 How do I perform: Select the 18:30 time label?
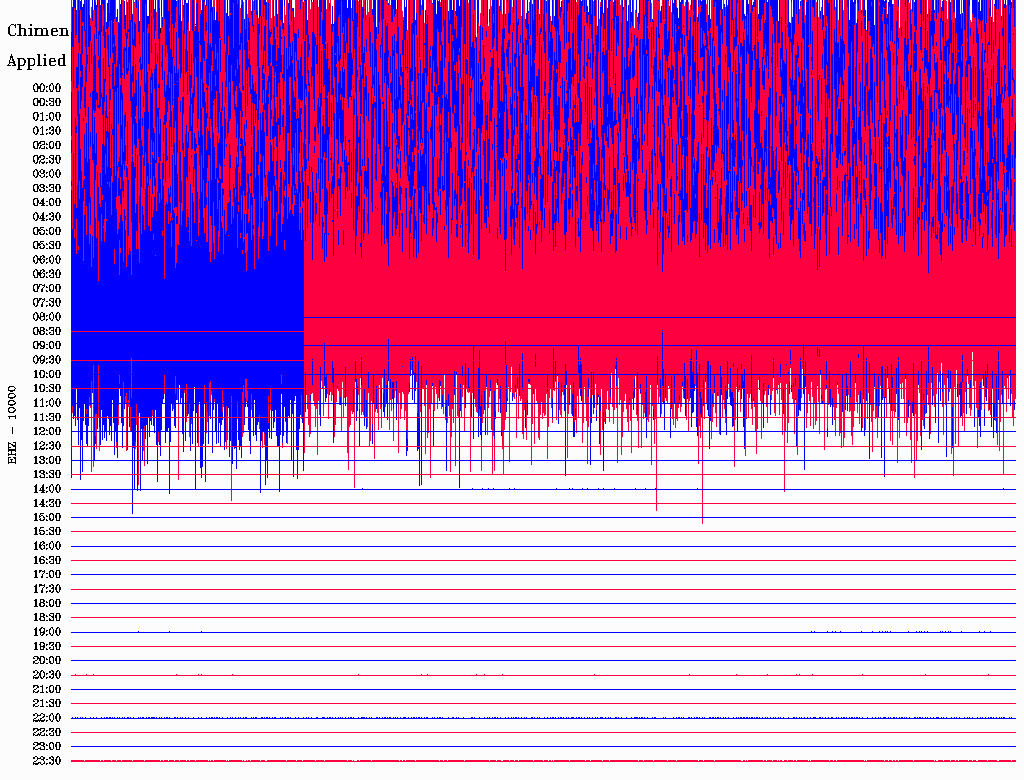coord(47,617)
